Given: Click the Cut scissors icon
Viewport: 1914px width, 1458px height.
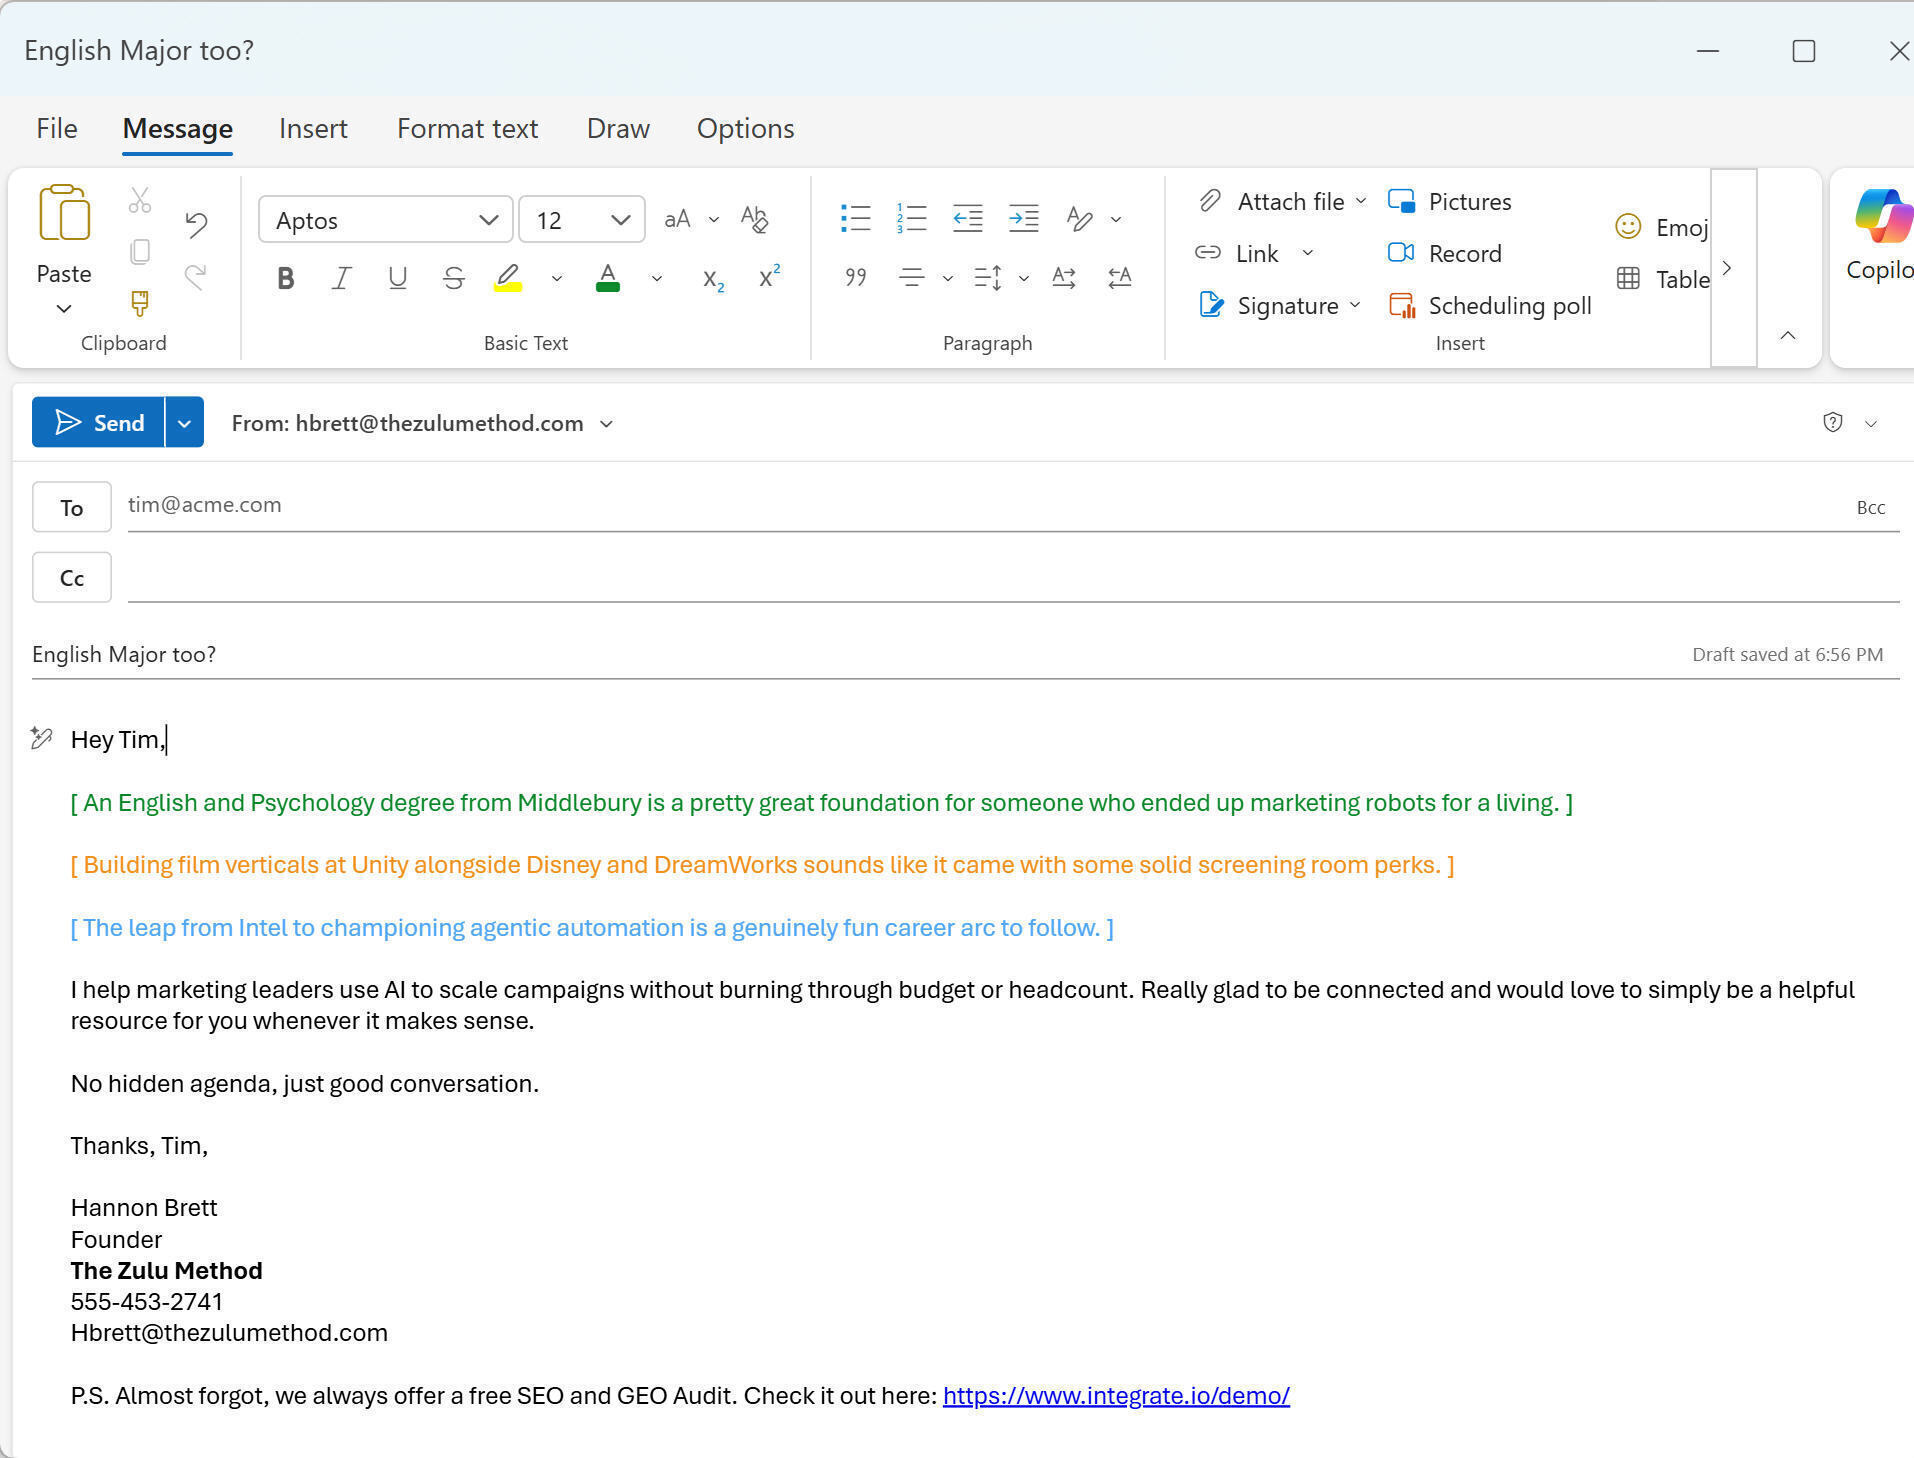Looking at the screenshot, I should (140, 201).
